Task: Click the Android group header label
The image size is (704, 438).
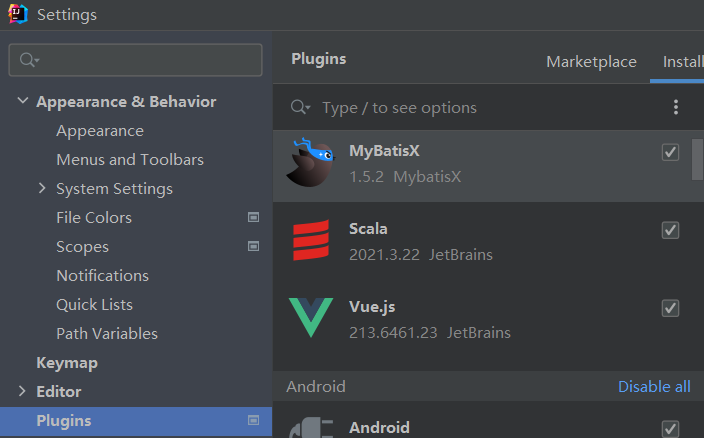Action: [x=316, y=386]
